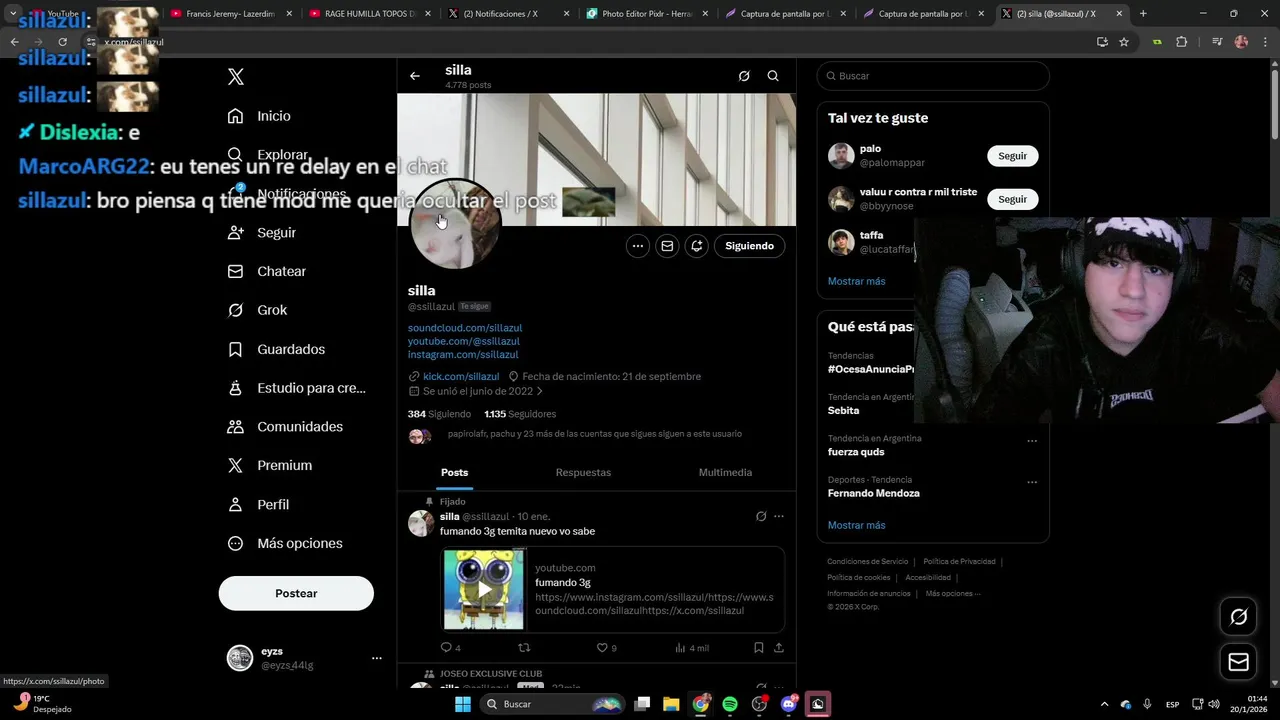
Task: Go back with profile header arrow
Action: (415, 76)
